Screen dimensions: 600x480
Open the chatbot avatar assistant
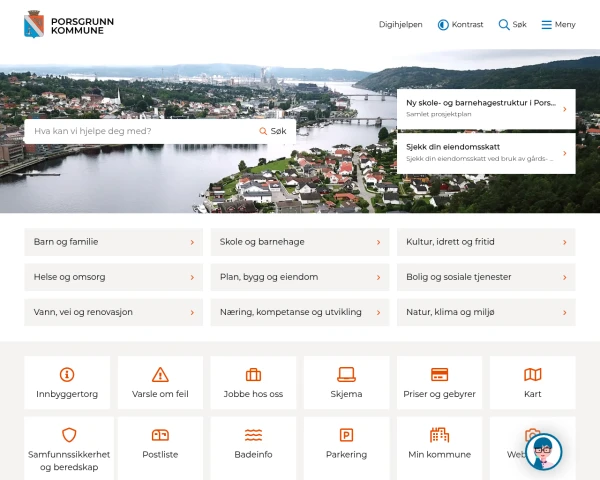[x=543, y=452]
